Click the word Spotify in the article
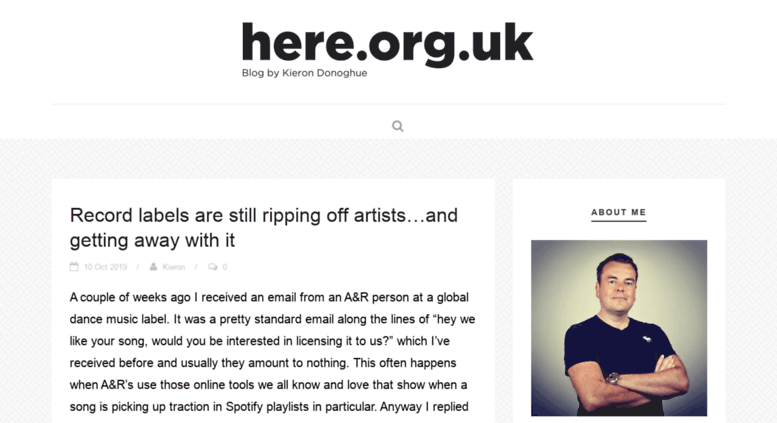This screenshot has height=423, width=777. [x=244, y=407]
